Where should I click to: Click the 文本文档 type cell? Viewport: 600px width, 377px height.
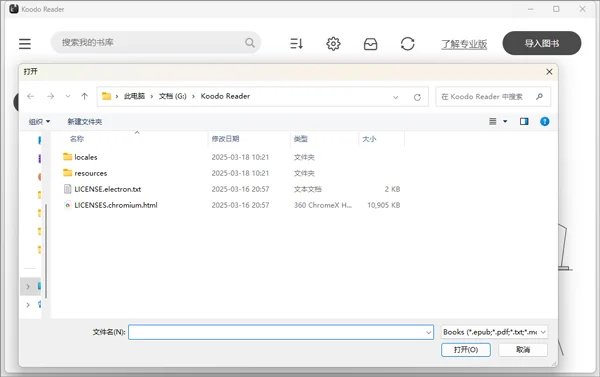(308, 189)
